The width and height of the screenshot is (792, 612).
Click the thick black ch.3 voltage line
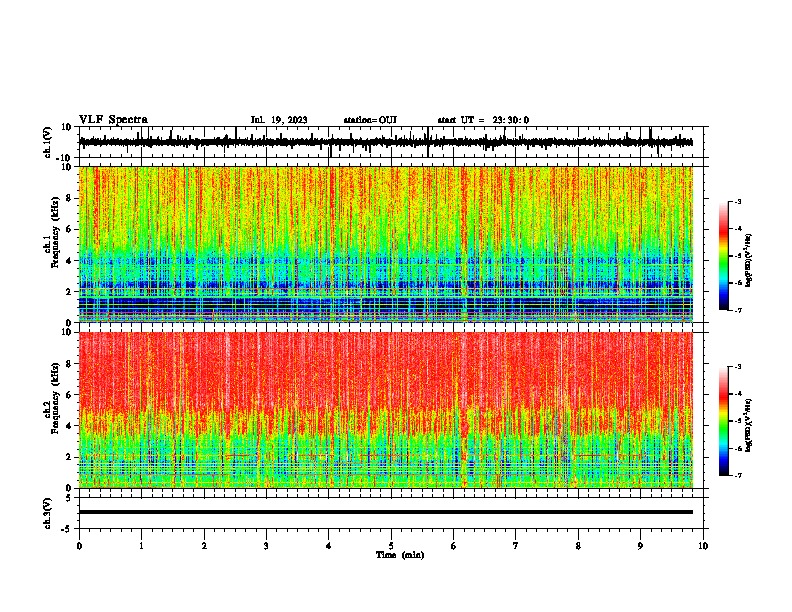click(x=385, y=512)
